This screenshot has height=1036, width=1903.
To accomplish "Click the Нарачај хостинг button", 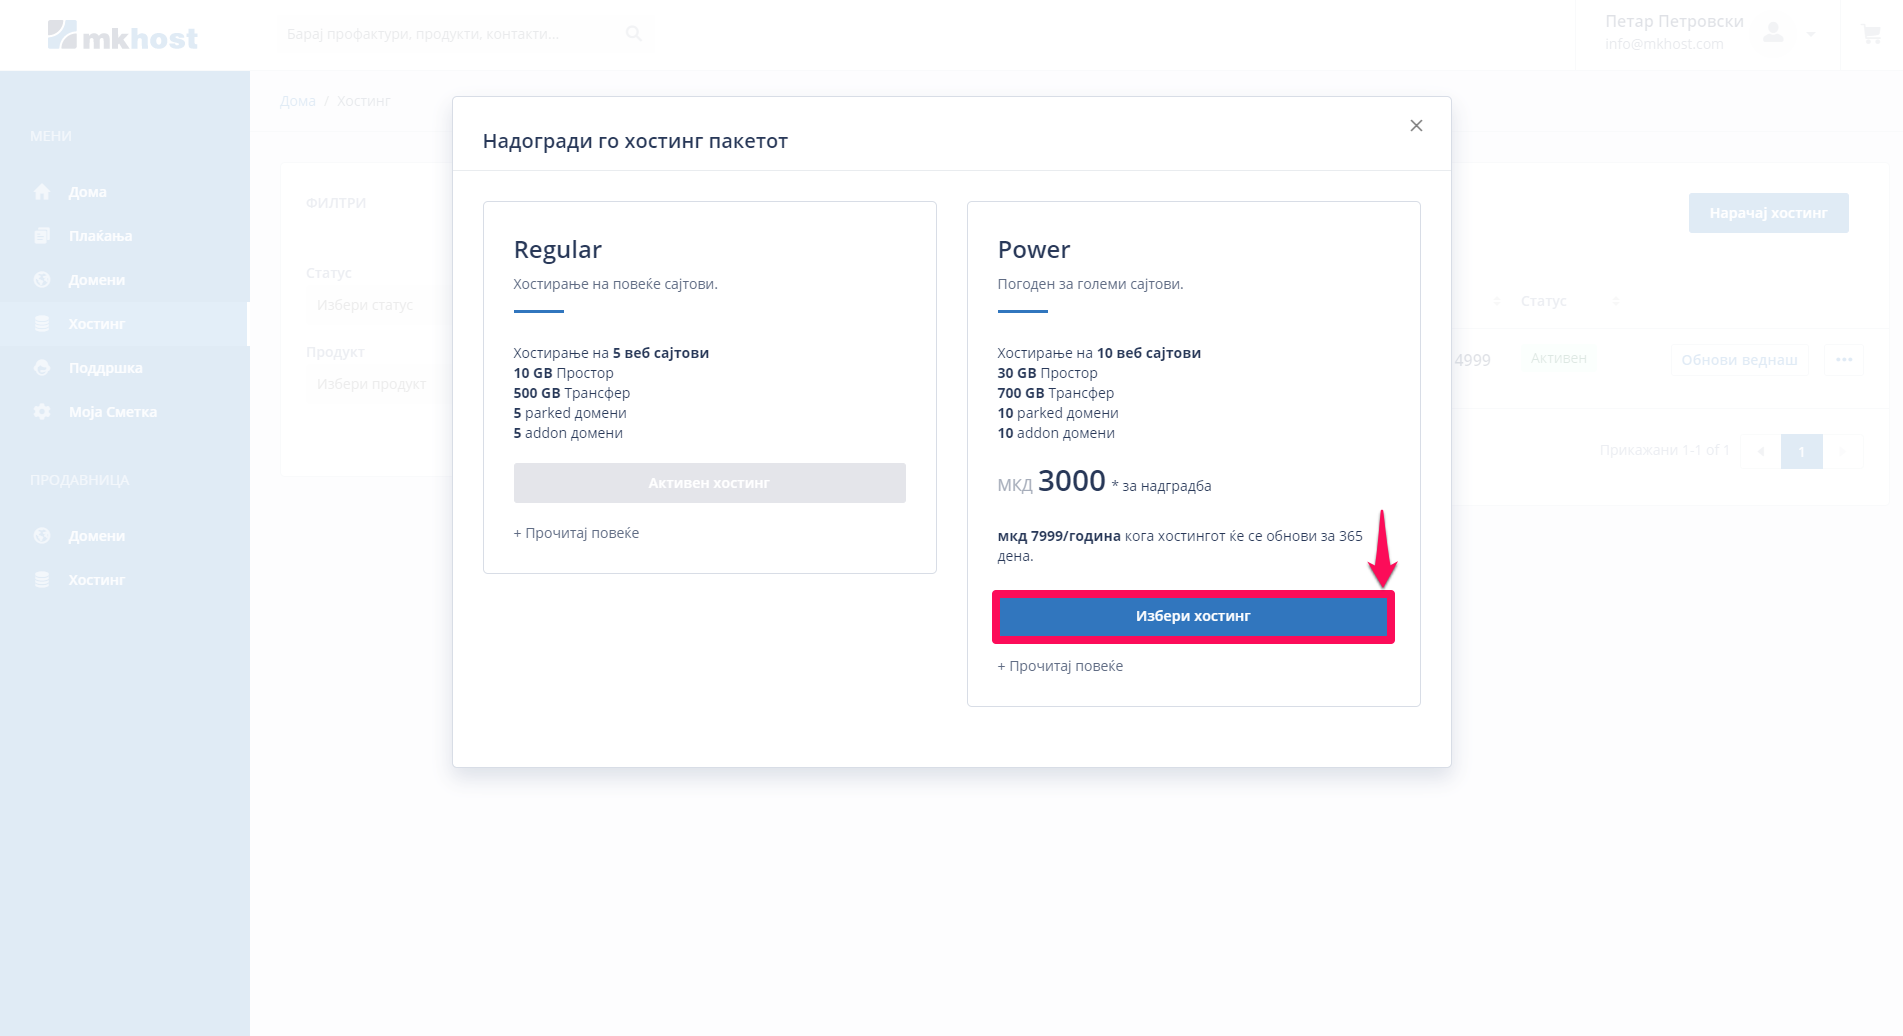I will coord(1768,213).
